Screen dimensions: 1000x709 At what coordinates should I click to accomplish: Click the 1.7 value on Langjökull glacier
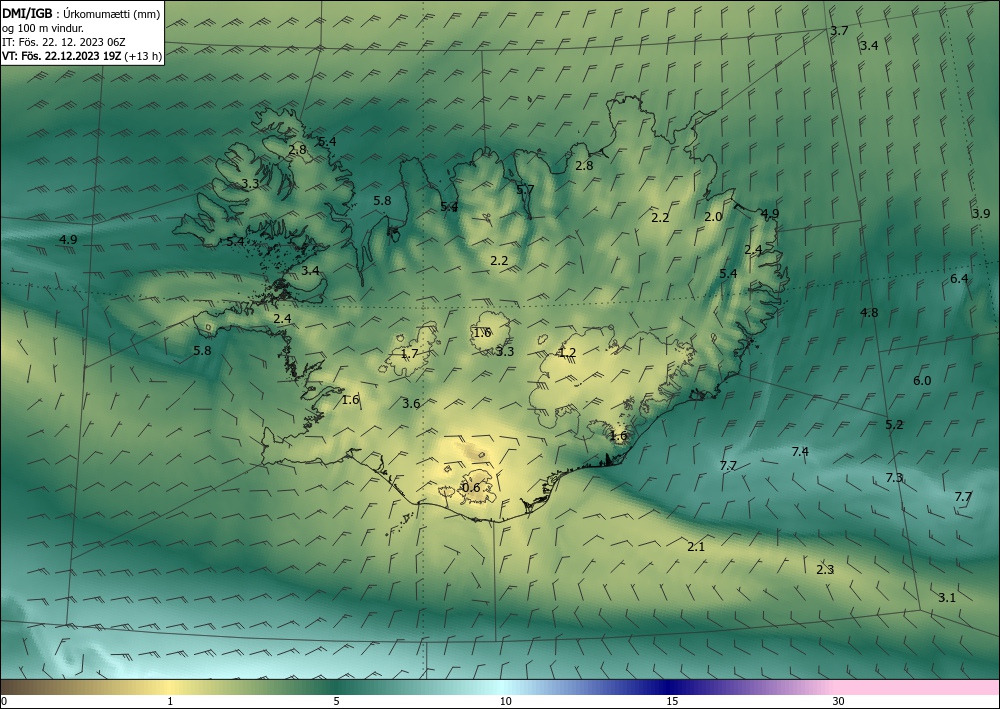pos(409,353)
